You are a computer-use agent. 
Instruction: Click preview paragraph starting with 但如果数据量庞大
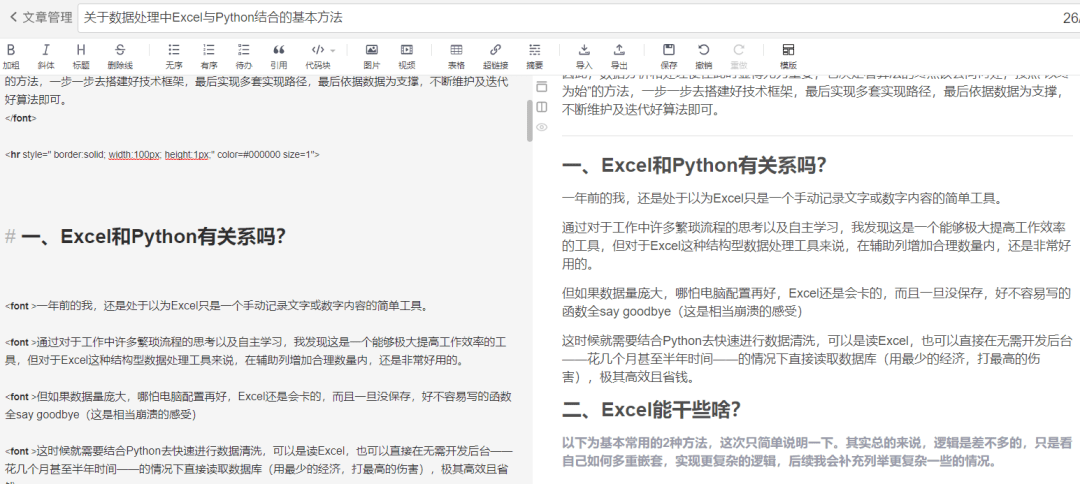tap(817, 302)
